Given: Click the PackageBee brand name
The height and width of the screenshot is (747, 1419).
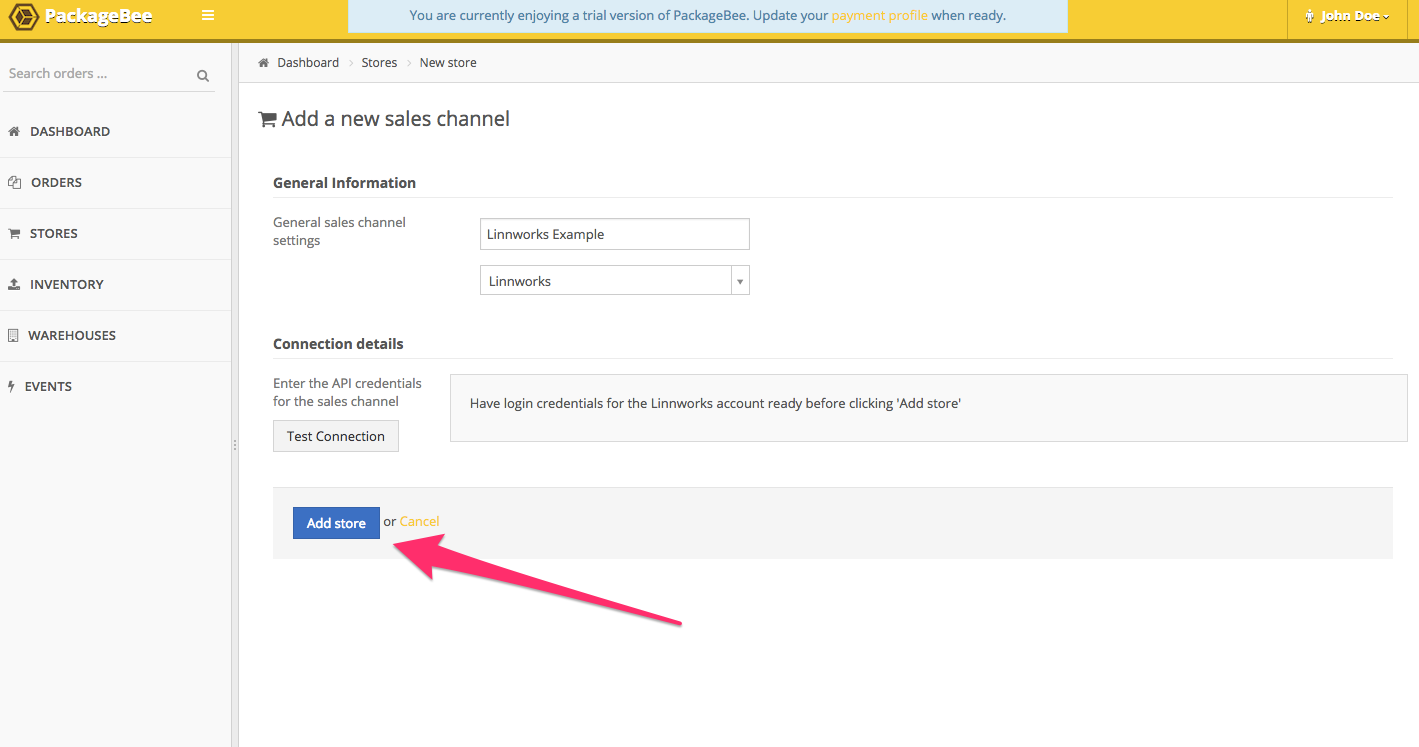Looking at the screenshot, I should 99,17.
